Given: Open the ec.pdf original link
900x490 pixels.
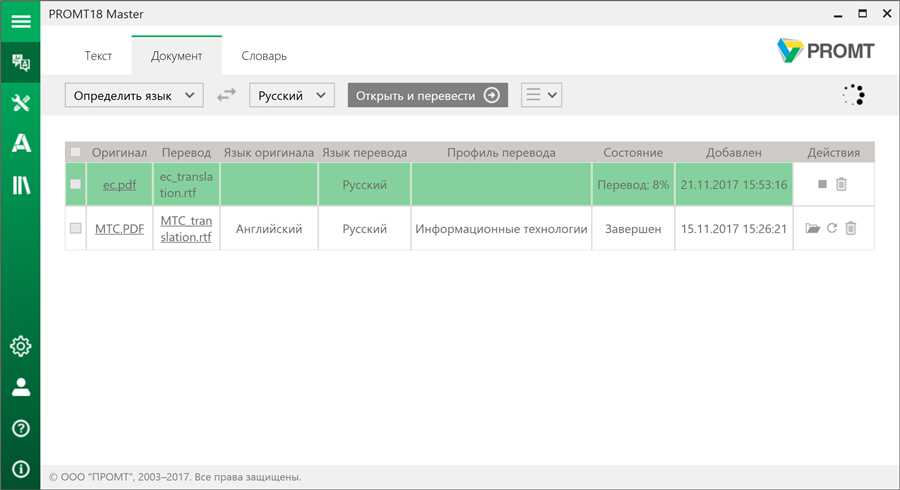Looking at the screenshot, I should click(119, 185).
